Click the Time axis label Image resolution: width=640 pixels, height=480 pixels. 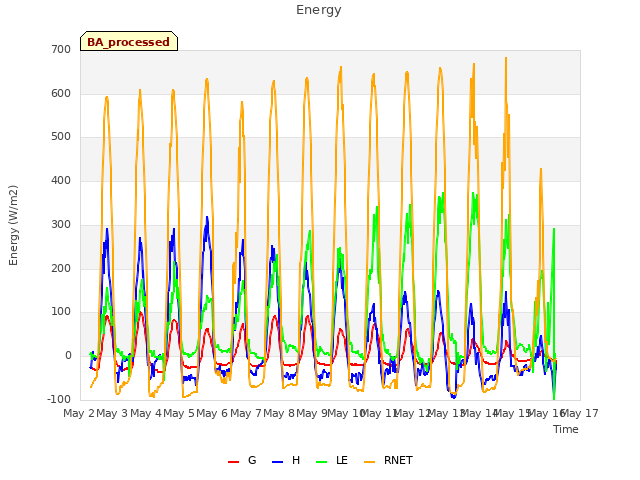566,429
